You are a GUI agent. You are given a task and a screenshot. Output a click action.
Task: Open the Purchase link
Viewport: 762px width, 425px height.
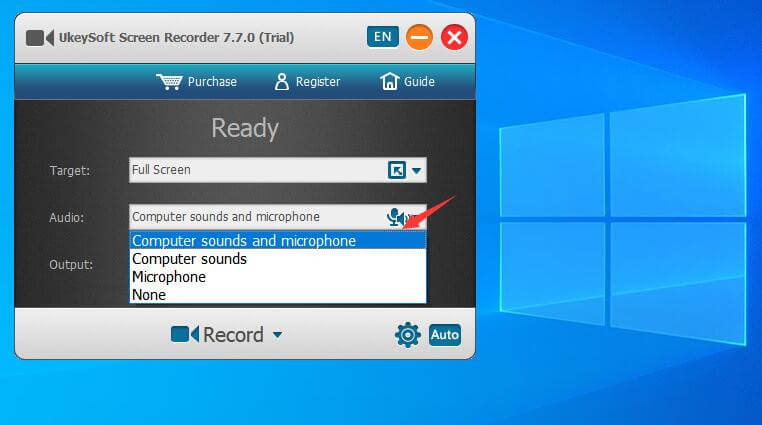coord(212,82)
